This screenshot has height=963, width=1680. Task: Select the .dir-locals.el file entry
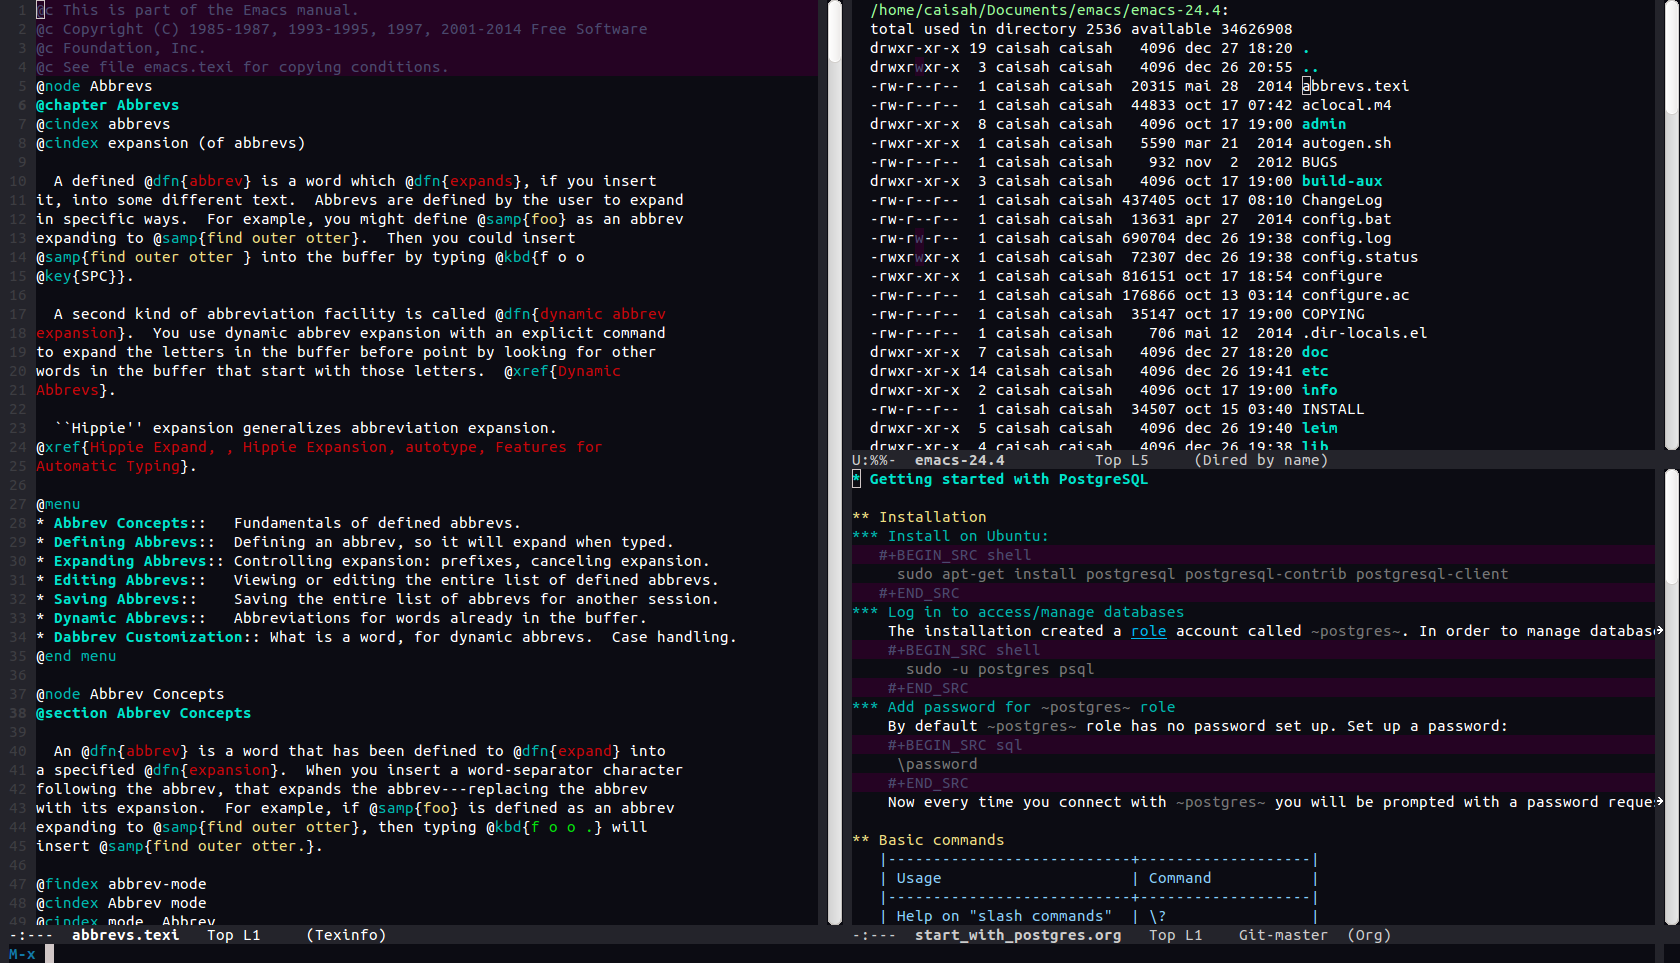[1364, 333]
